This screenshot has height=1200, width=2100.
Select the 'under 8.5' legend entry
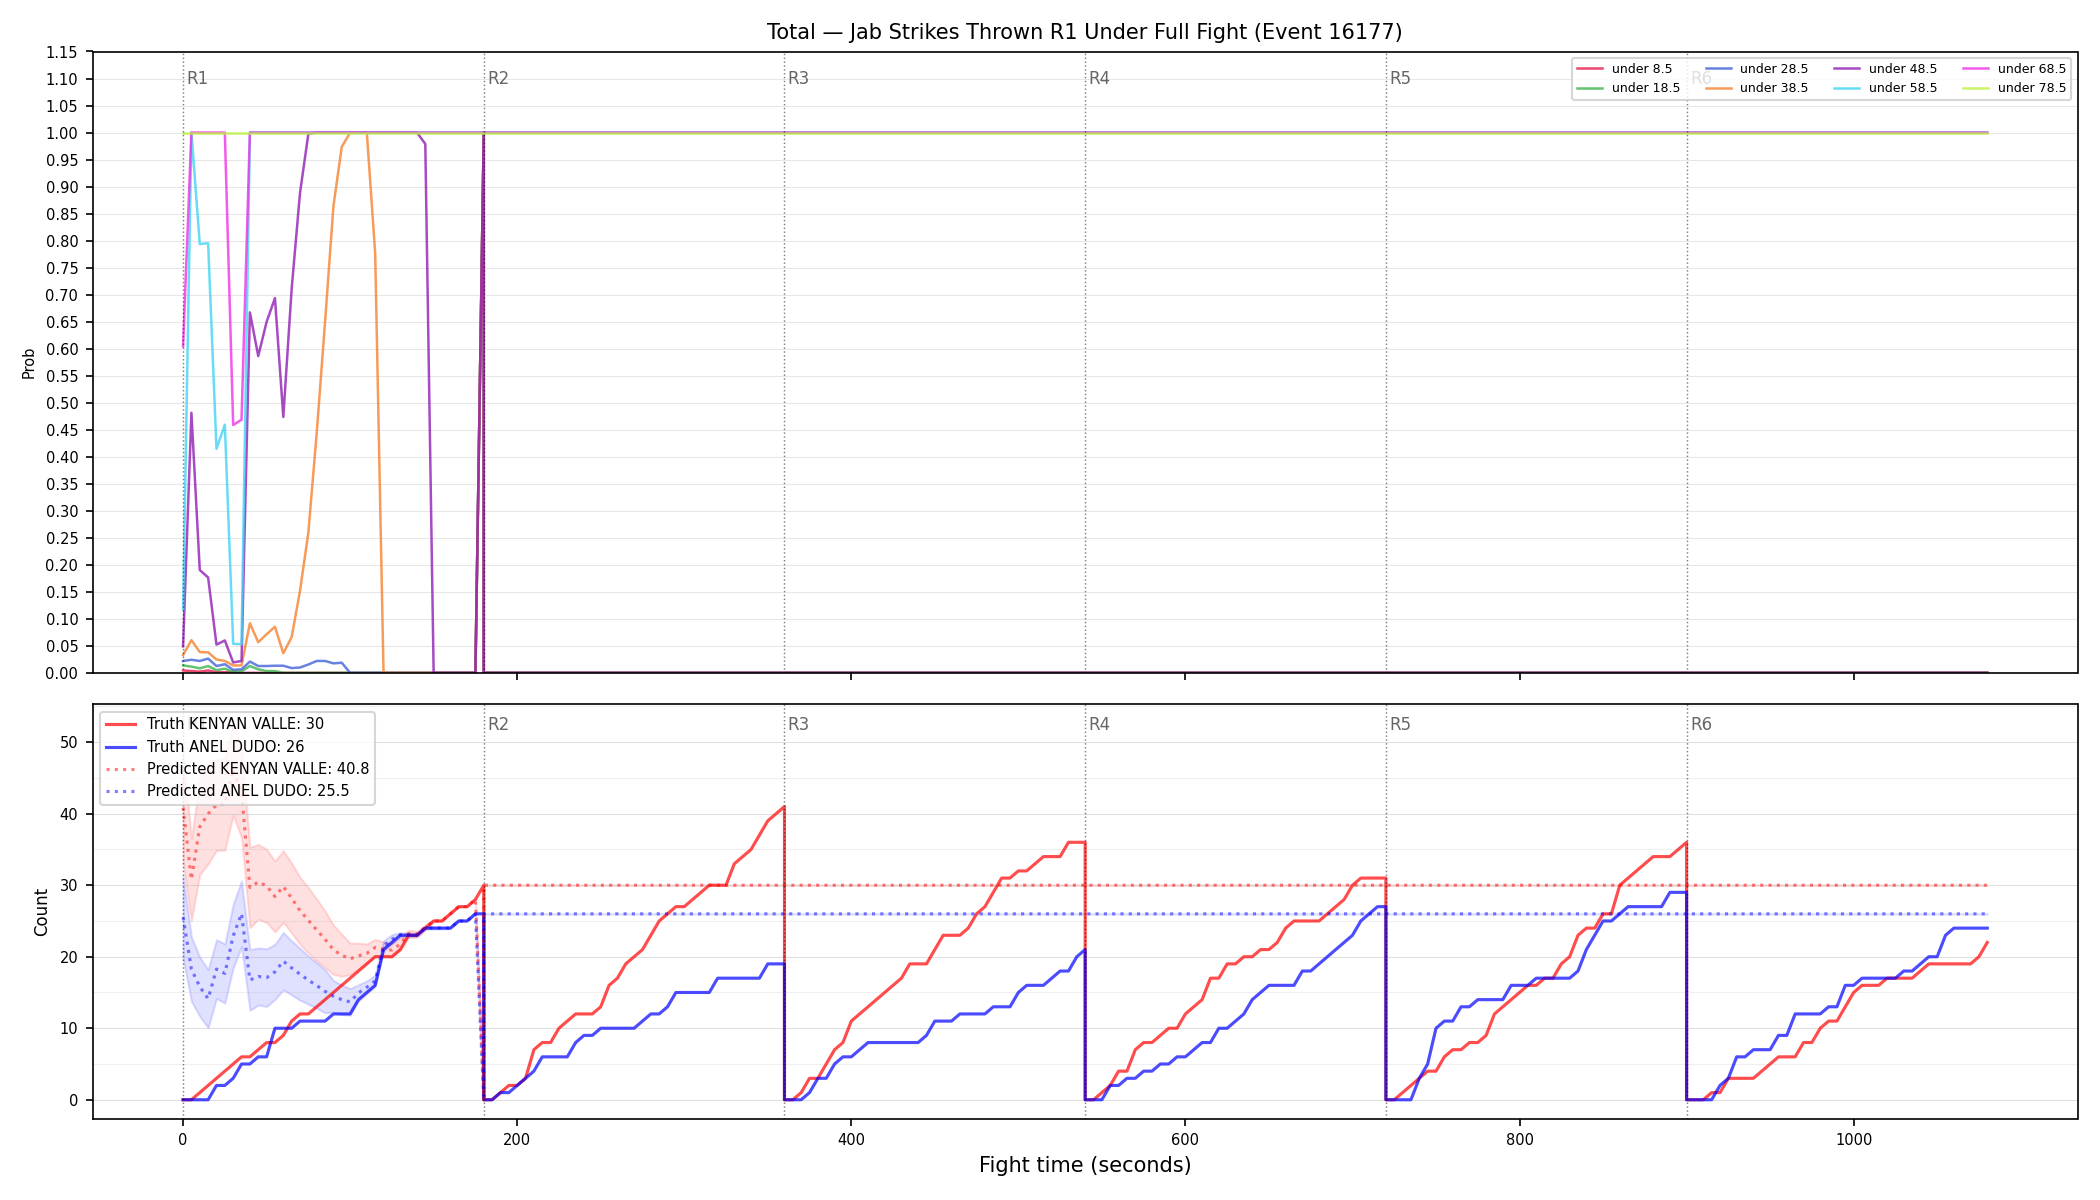1624,69
